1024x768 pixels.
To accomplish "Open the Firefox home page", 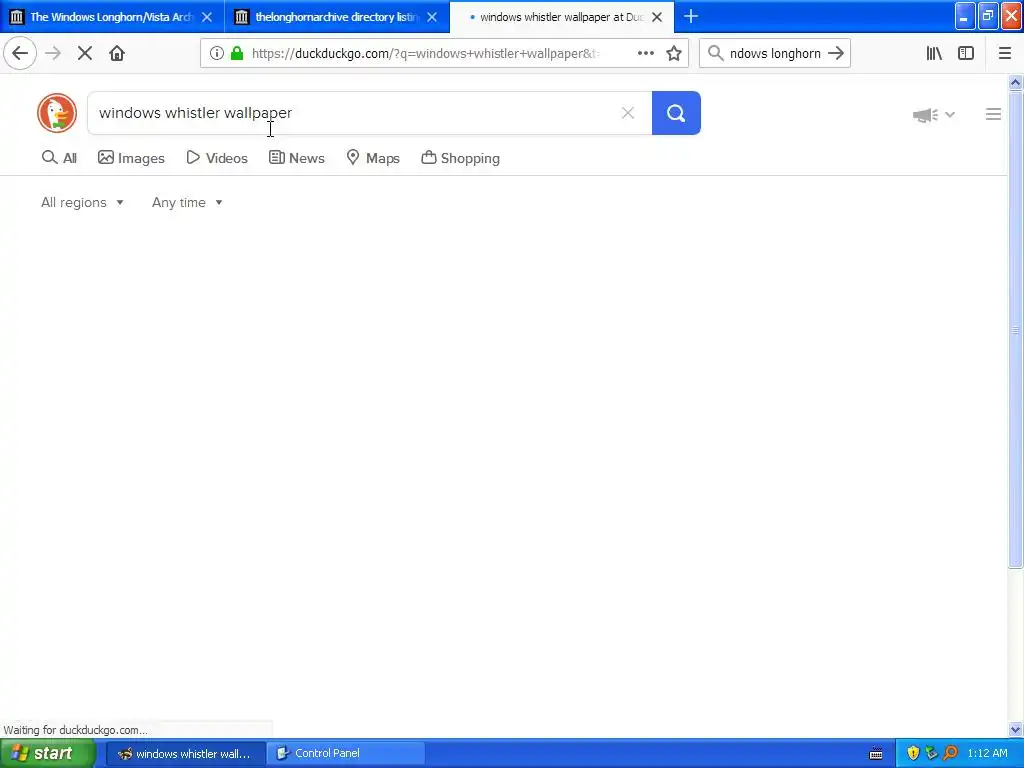I will (x=117, y=54).
